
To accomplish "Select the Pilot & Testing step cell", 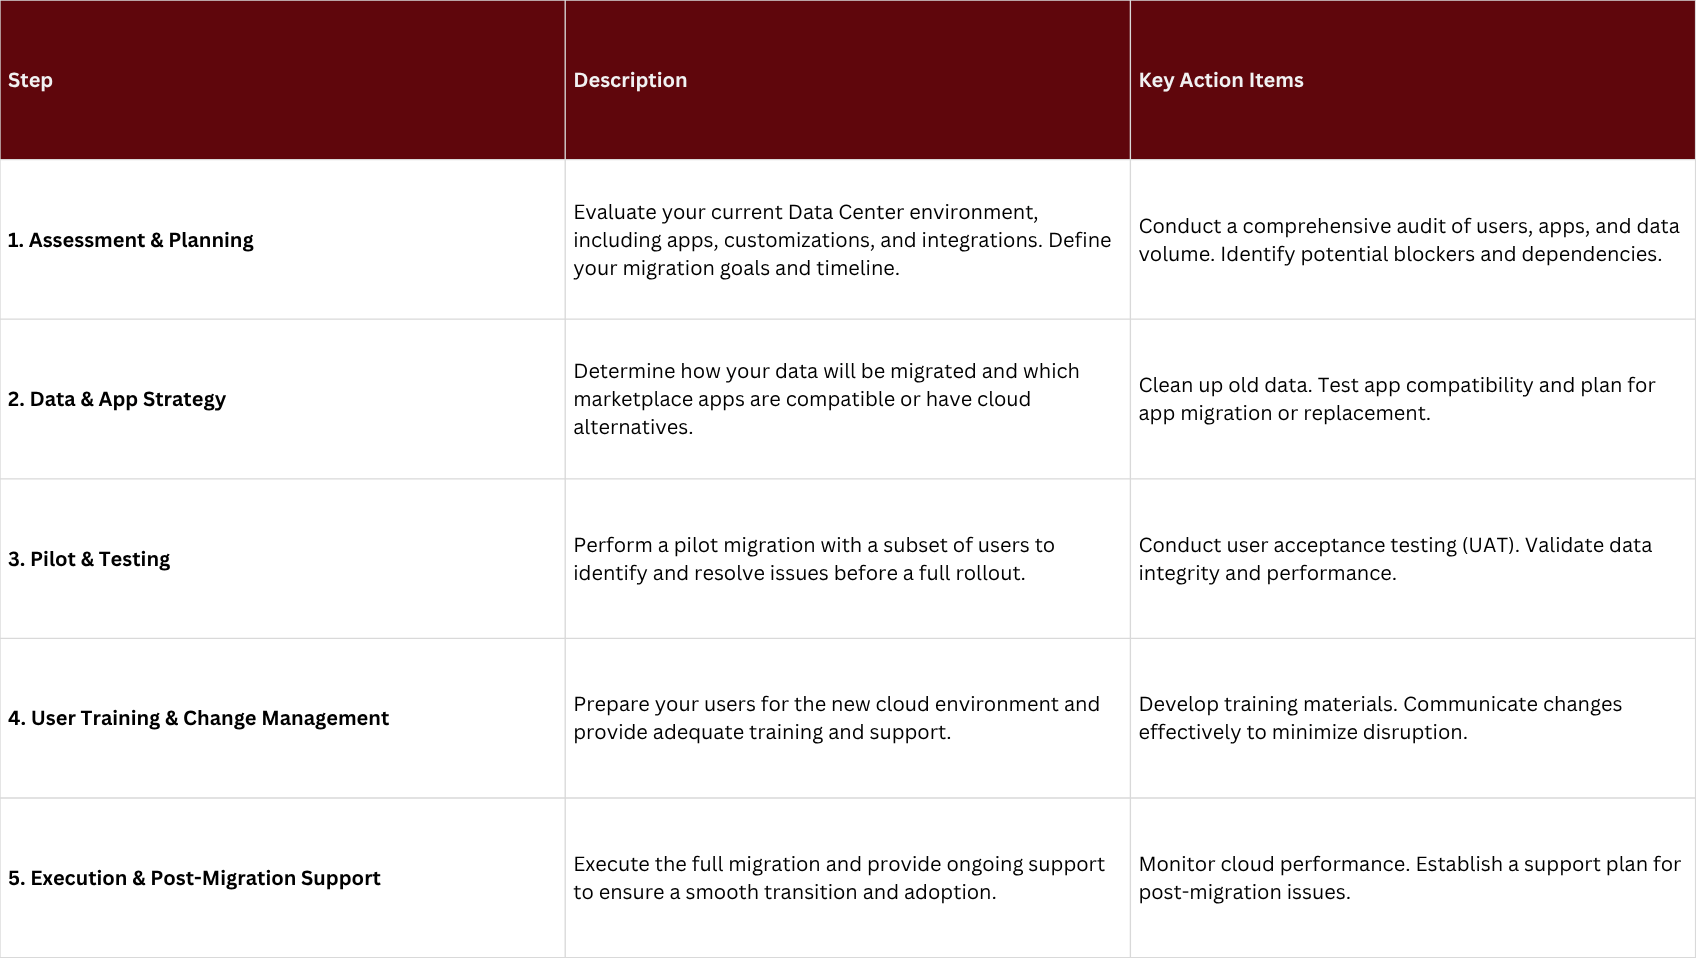I will tap(89, 559).
